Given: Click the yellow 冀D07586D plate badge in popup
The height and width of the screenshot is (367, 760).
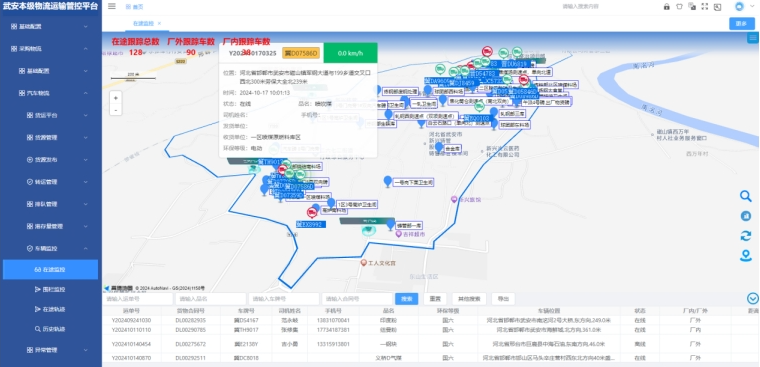Looking at the screenshot, I should point(301,53).
